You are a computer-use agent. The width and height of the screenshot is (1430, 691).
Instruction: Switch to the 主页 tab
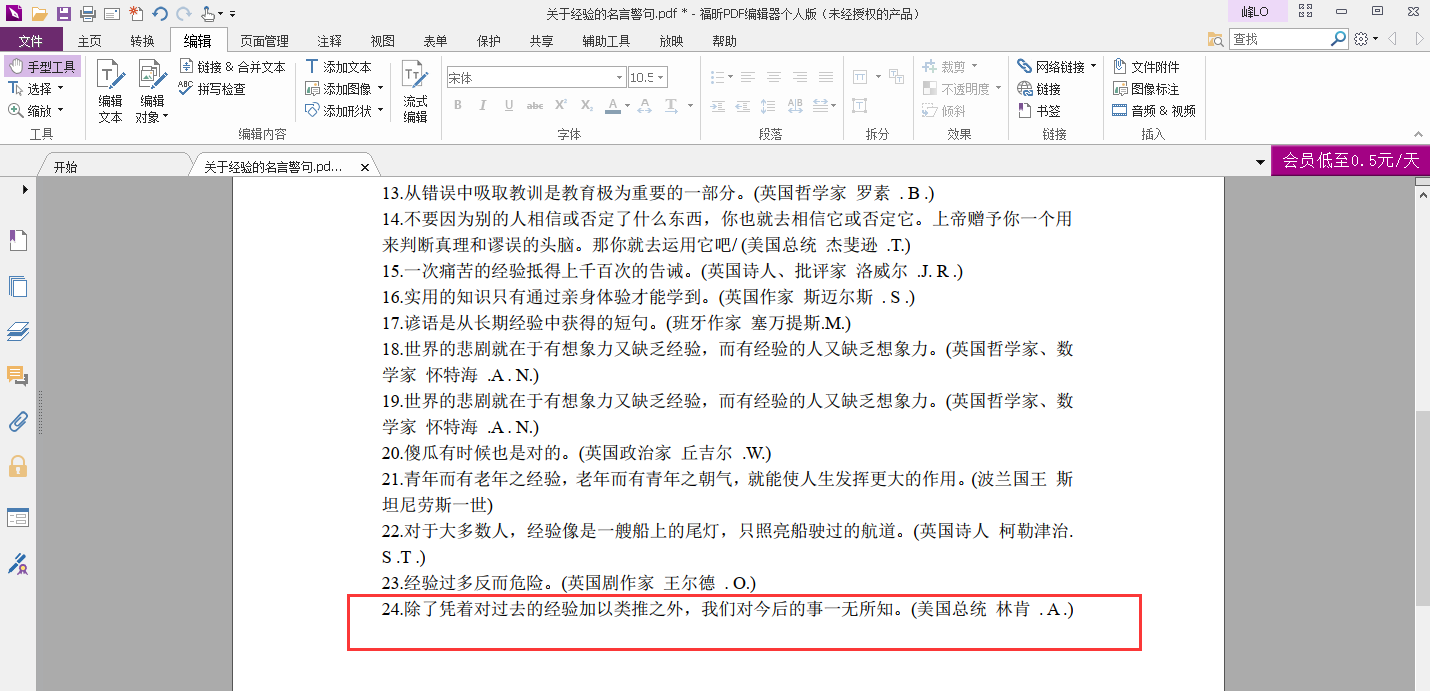pyautogui.click(x=90, y=41)
